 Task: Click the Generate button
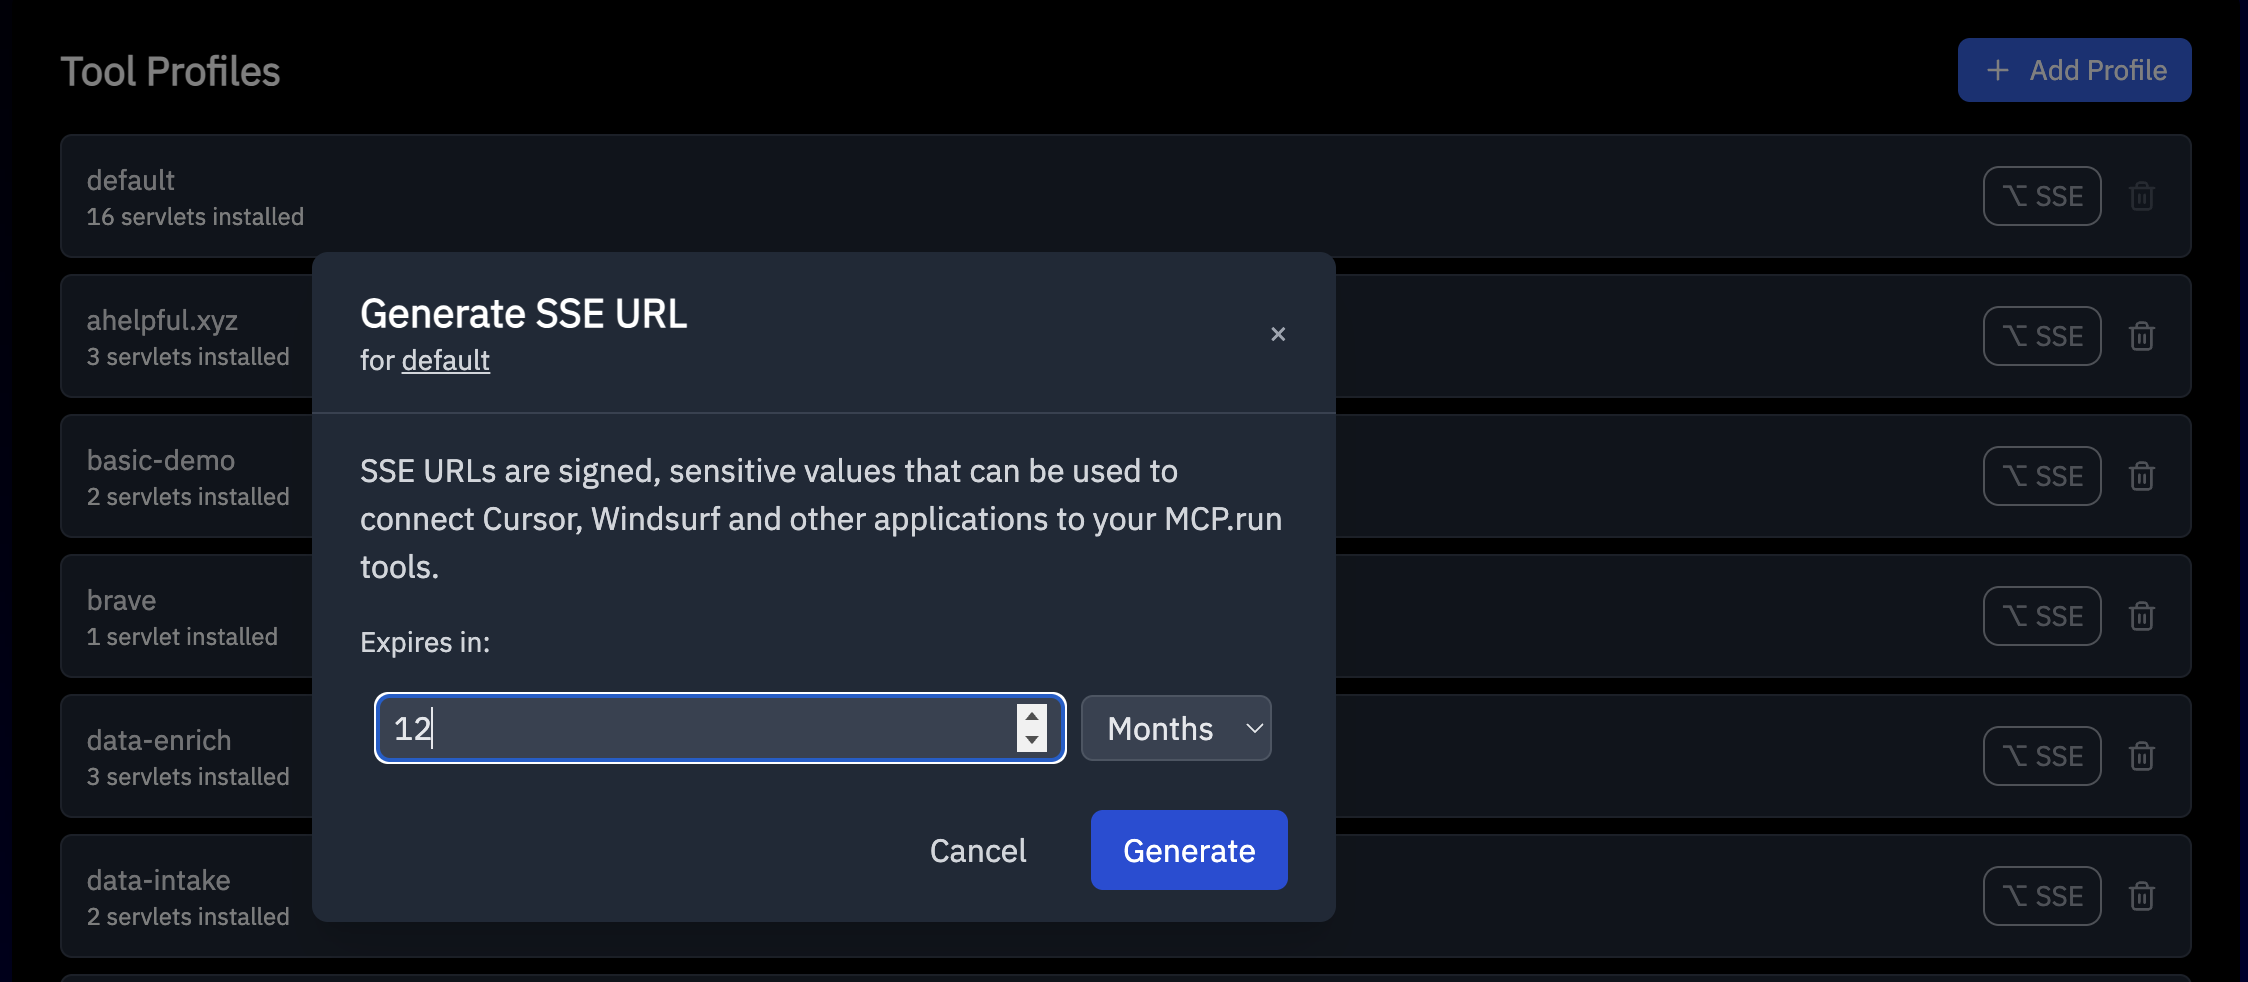1188,849
